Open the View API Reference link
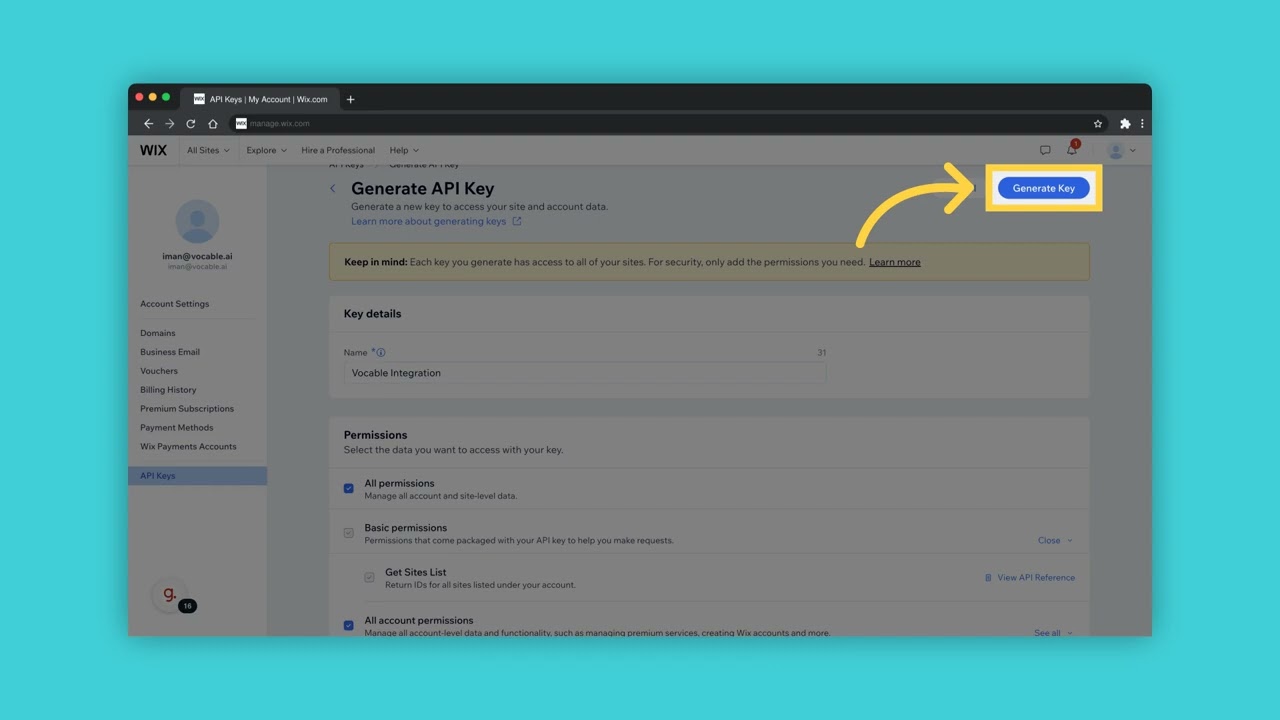This screenshot has height=720, width=1280. tap(1029, 578)
